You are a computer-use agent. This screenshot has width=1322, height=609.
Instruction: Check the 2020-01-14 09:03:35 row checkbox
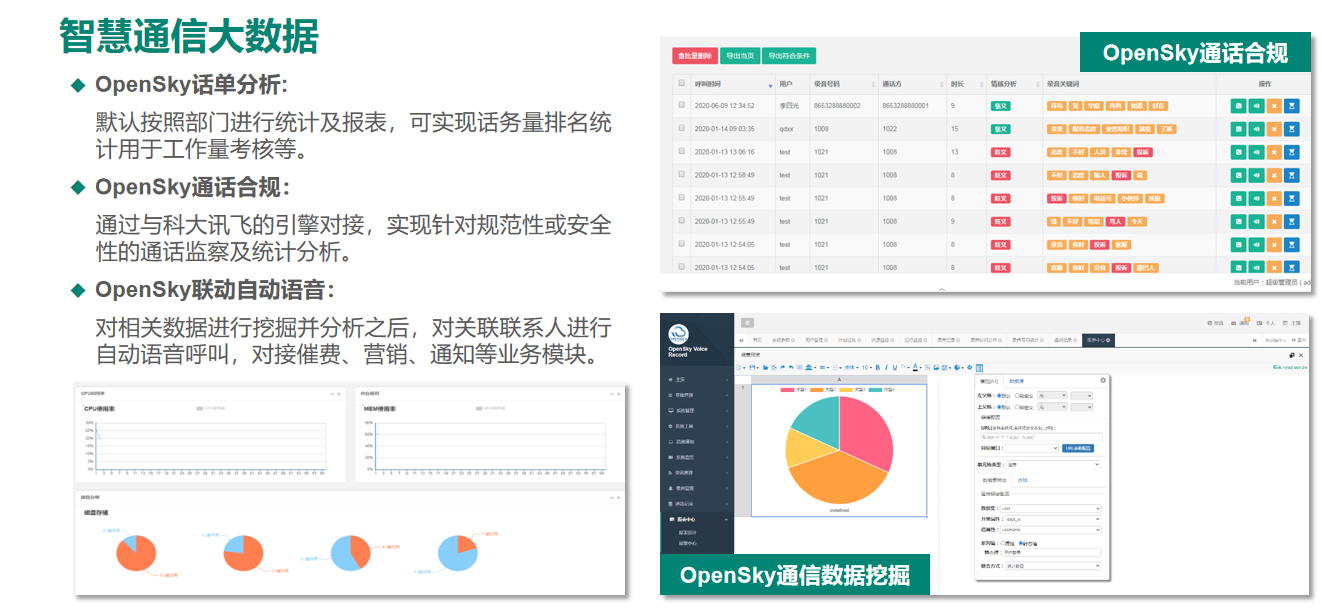coord(681,127)
